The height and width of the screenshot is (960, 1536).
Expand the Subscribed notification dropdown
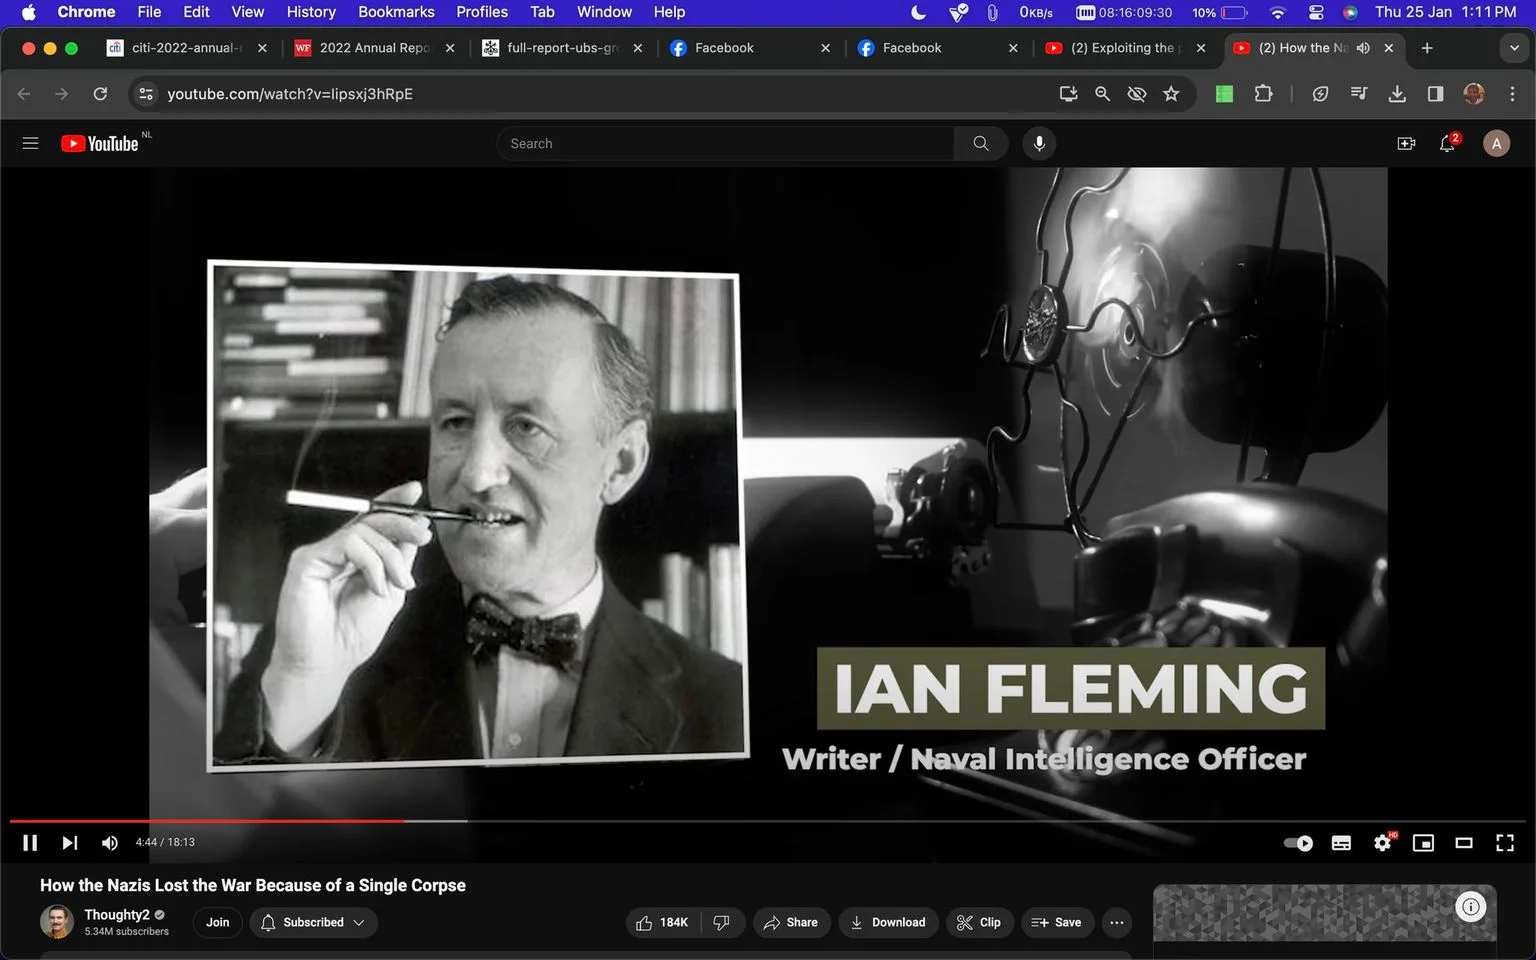[313, 922]
